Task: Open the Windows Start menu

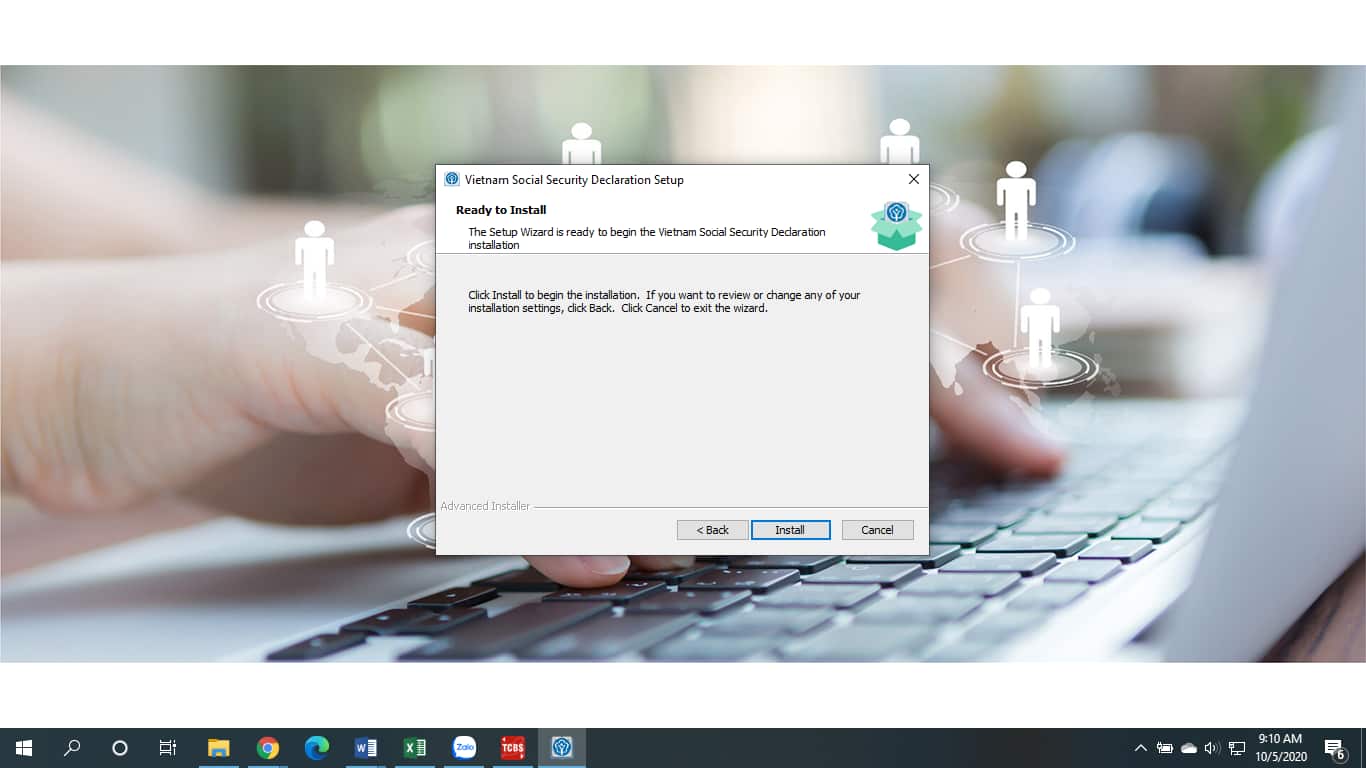Action: click(x=24, y=748)
